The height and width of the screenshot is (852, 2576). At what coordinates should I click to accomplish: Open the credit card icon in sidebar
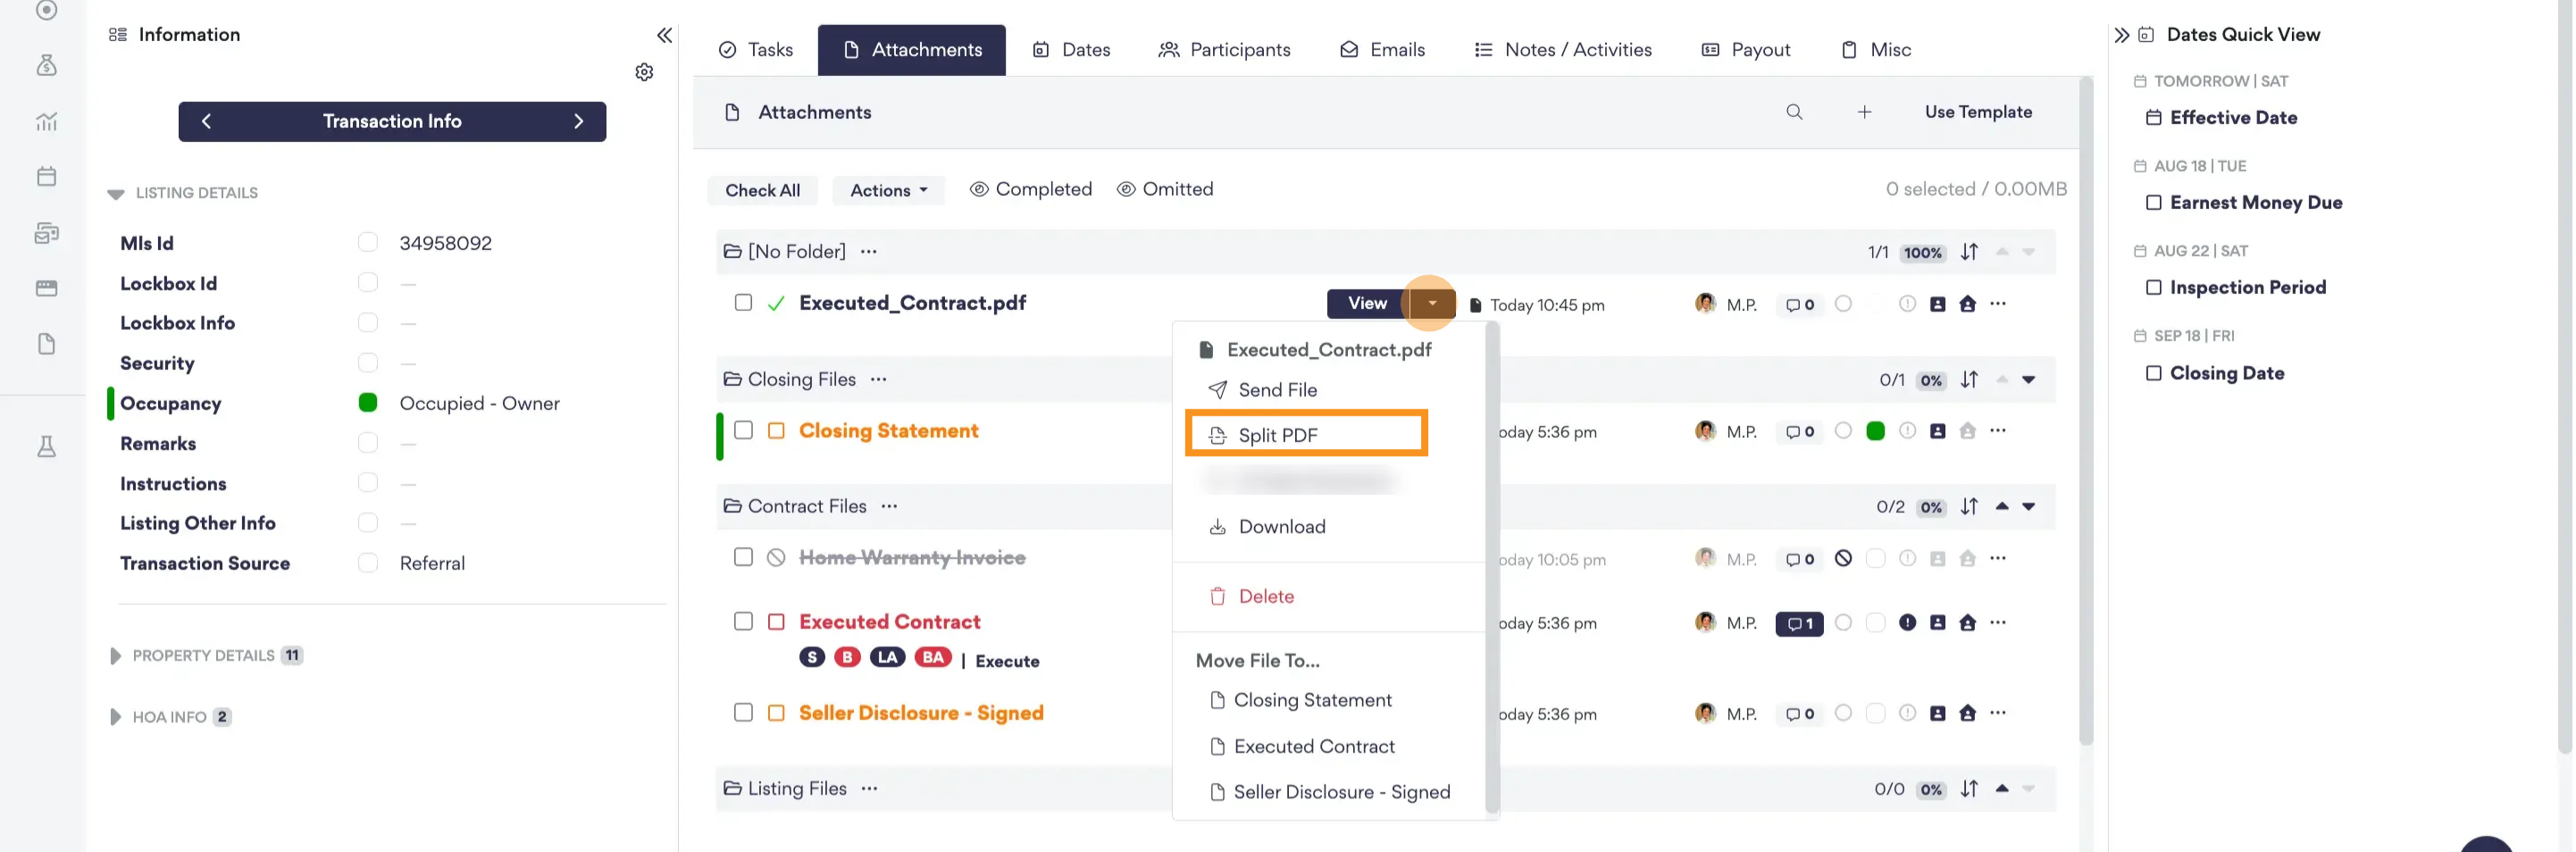tap(46, 288)
